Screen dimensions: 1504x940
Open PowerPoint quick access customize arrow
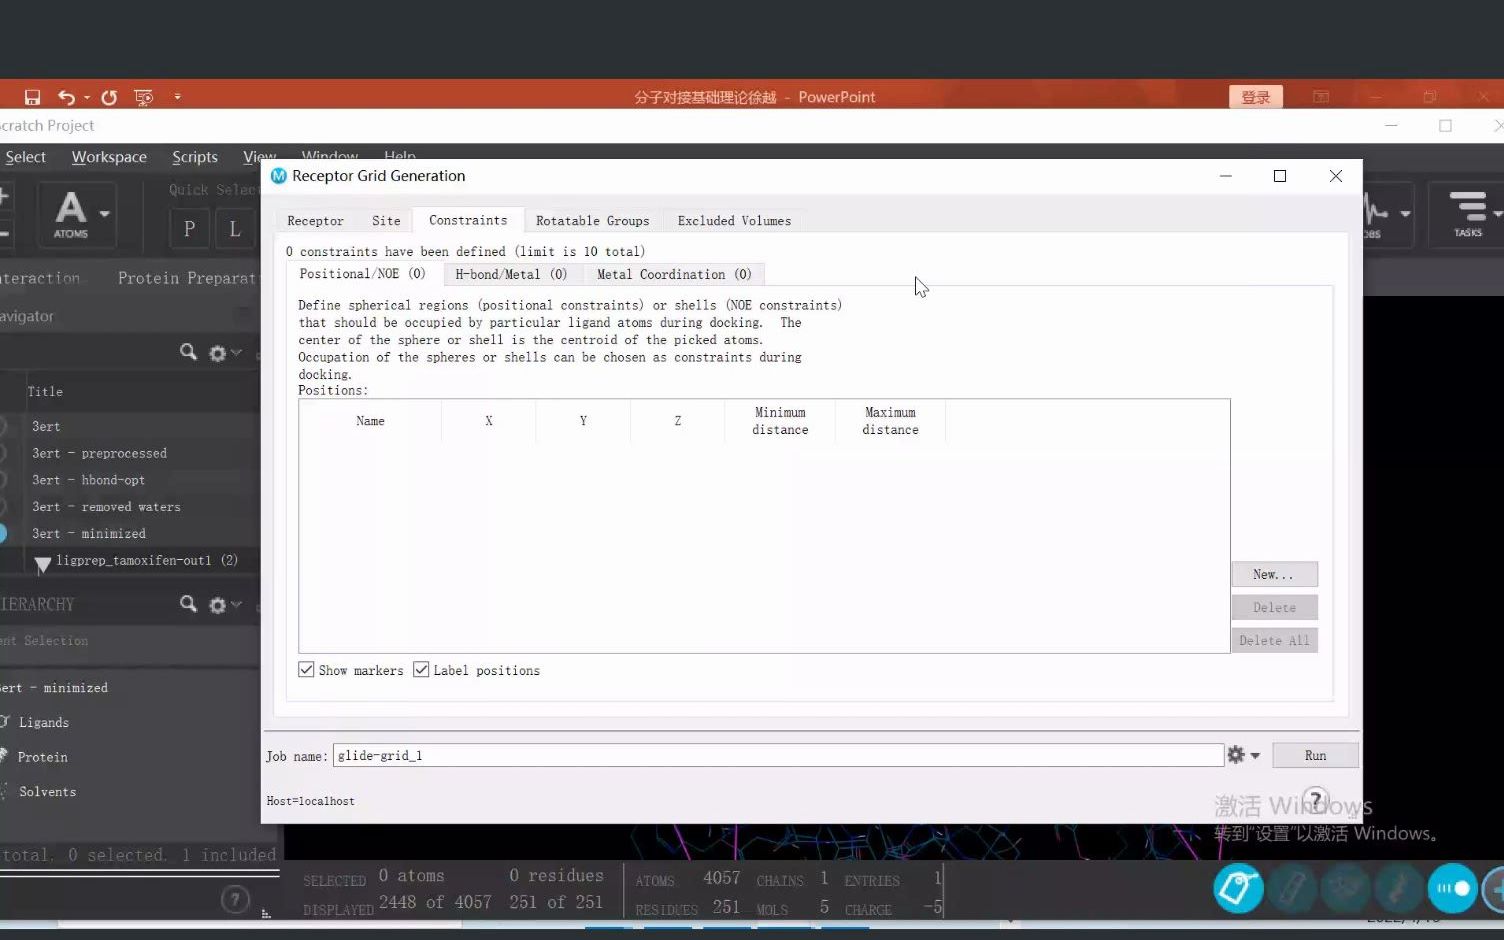(x=177, y=97)
